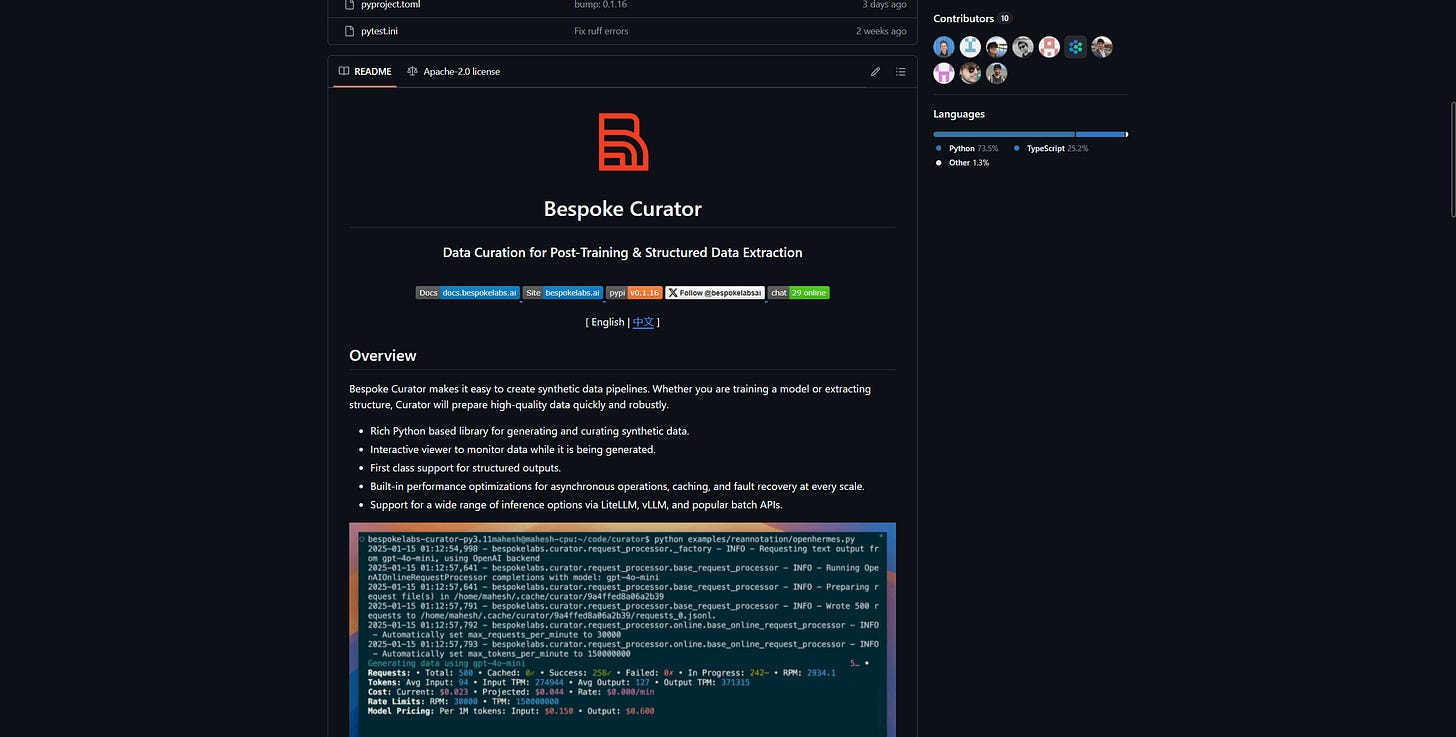Click the Overview heading
The width and height of the screenshot is (1456, 737).
pyautogui.click(x=383, y=355)
